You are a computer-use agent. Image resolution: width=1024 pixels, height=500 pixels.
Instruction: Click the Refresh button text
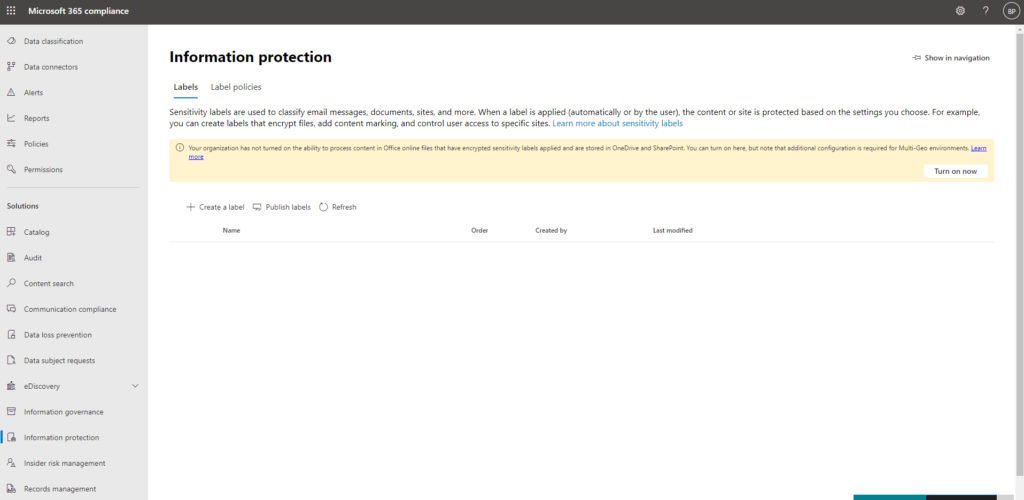click(x=344, y=207)
